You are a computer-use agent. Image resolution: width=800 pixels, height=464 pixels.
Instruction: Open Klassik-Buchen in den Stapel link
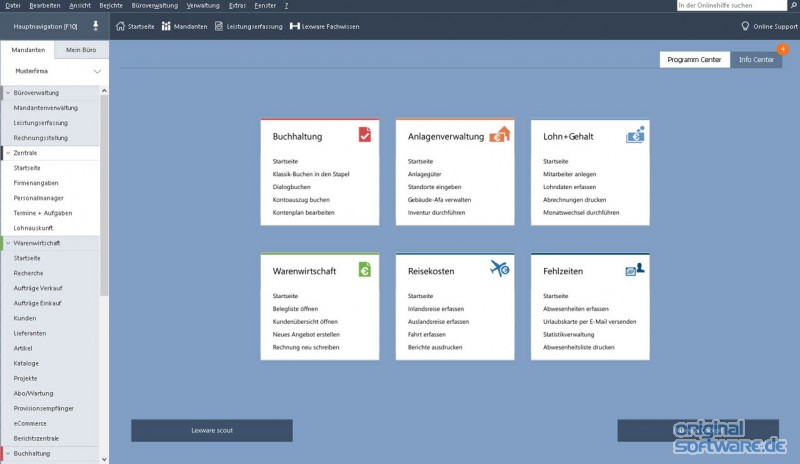(311, 174)
